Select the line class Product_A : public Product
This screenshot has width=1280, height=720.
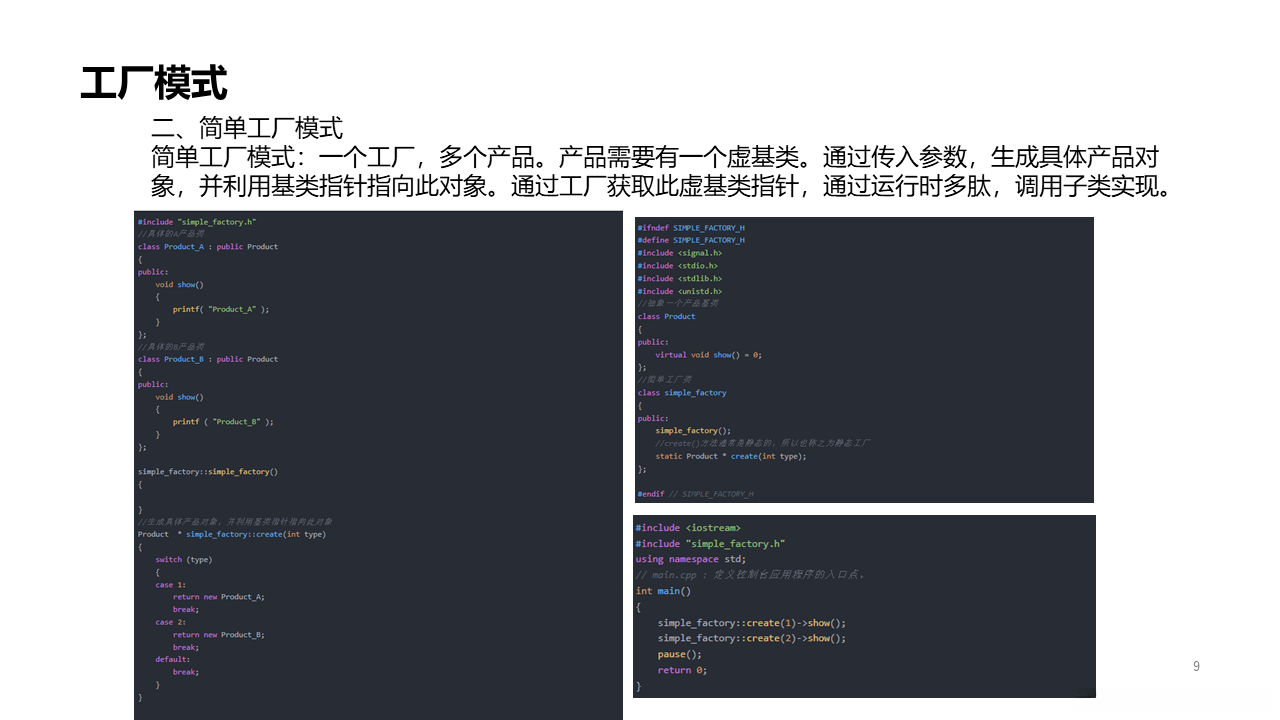tap(206, 246)
